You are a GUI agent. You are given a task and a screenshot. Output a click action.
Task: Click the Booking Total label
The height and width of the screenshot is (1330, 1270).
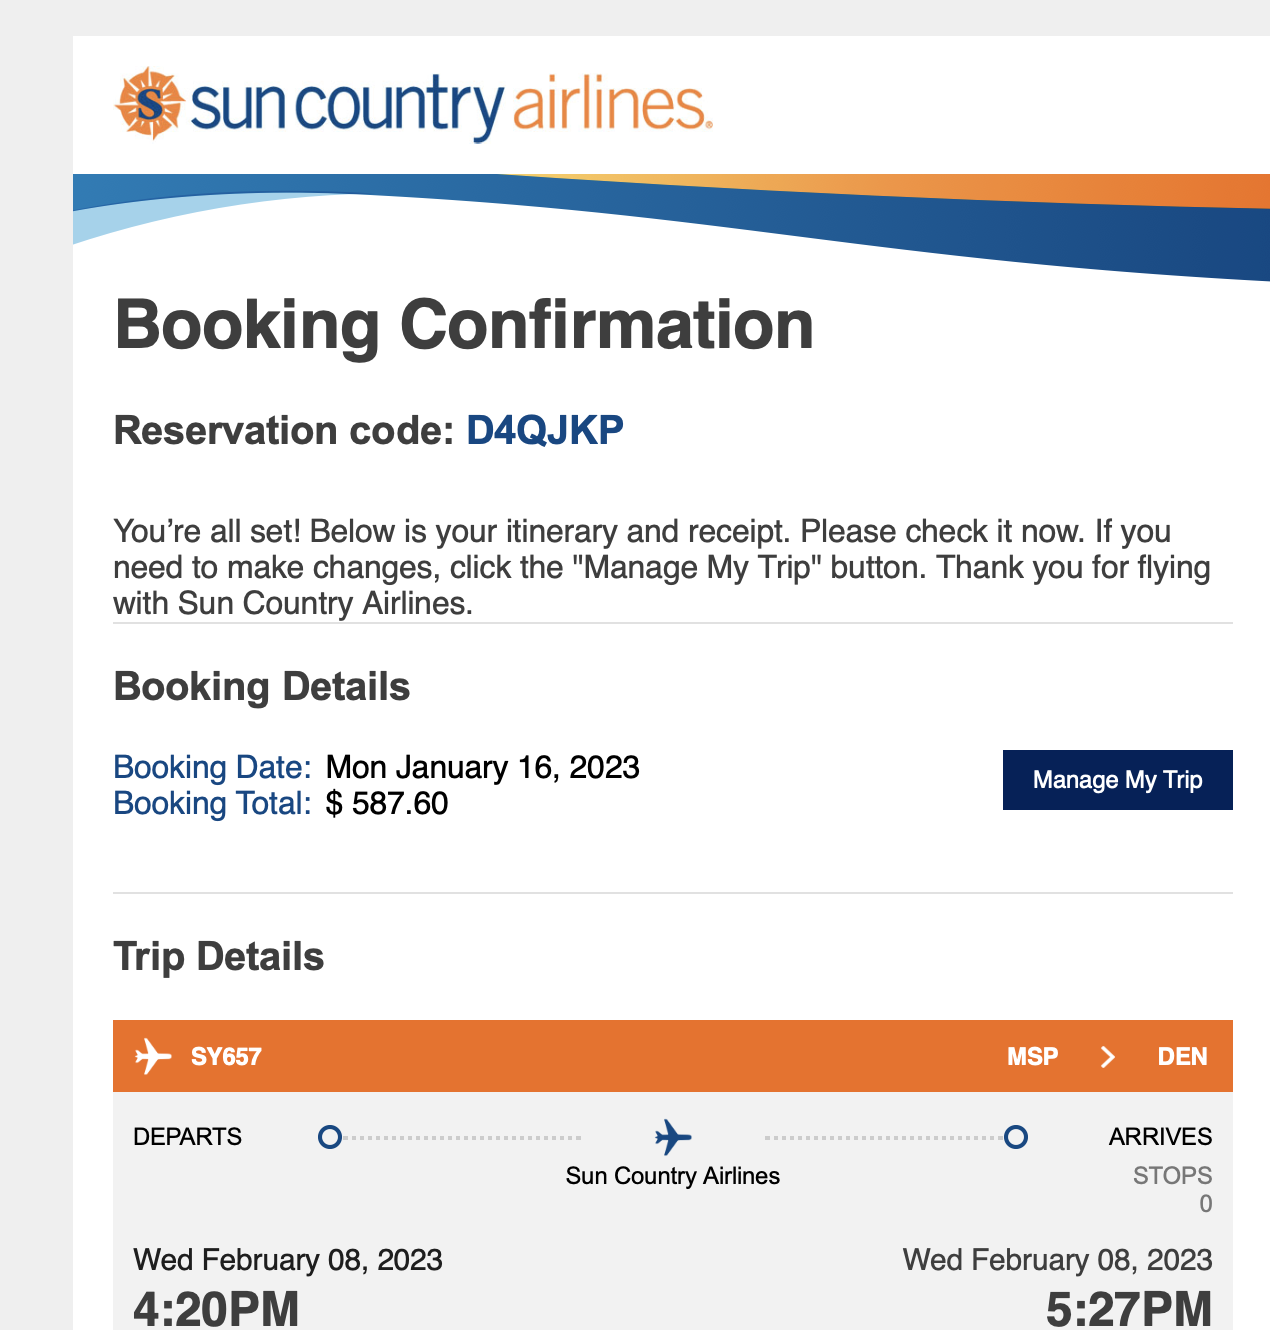[212, 803]
